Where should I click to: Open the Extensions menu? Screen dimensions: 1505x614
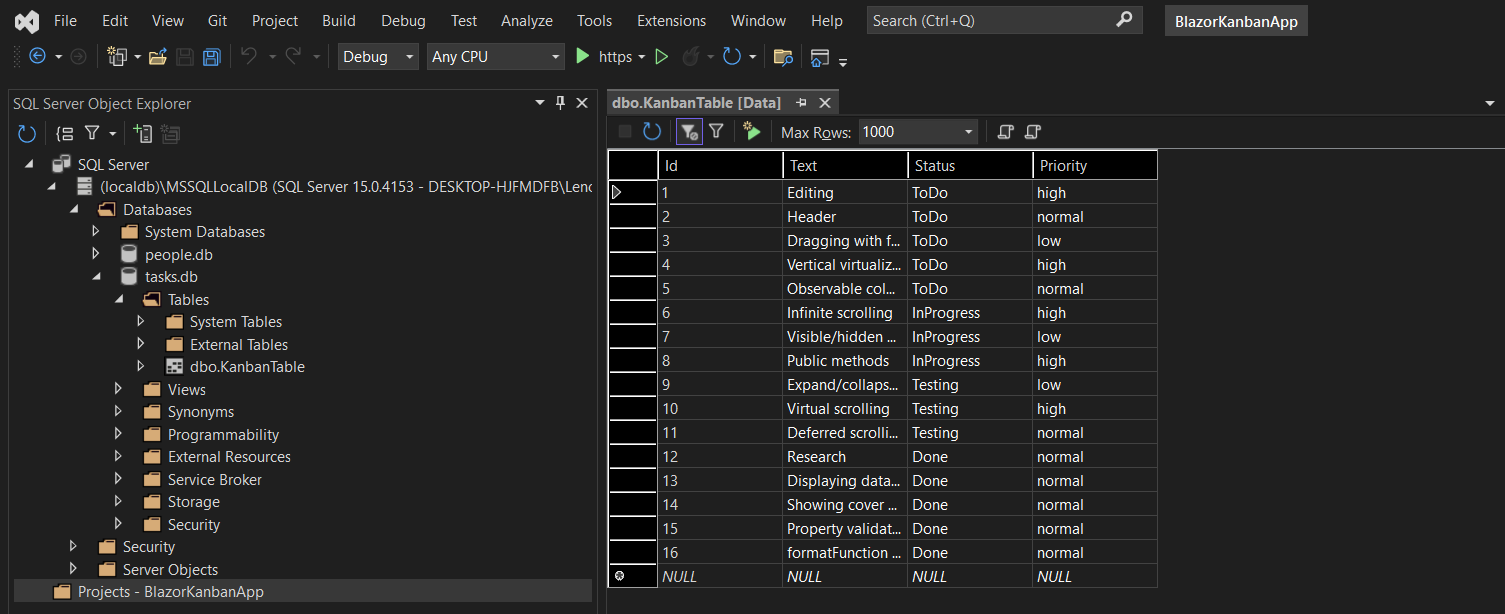[x=671, y=20]
